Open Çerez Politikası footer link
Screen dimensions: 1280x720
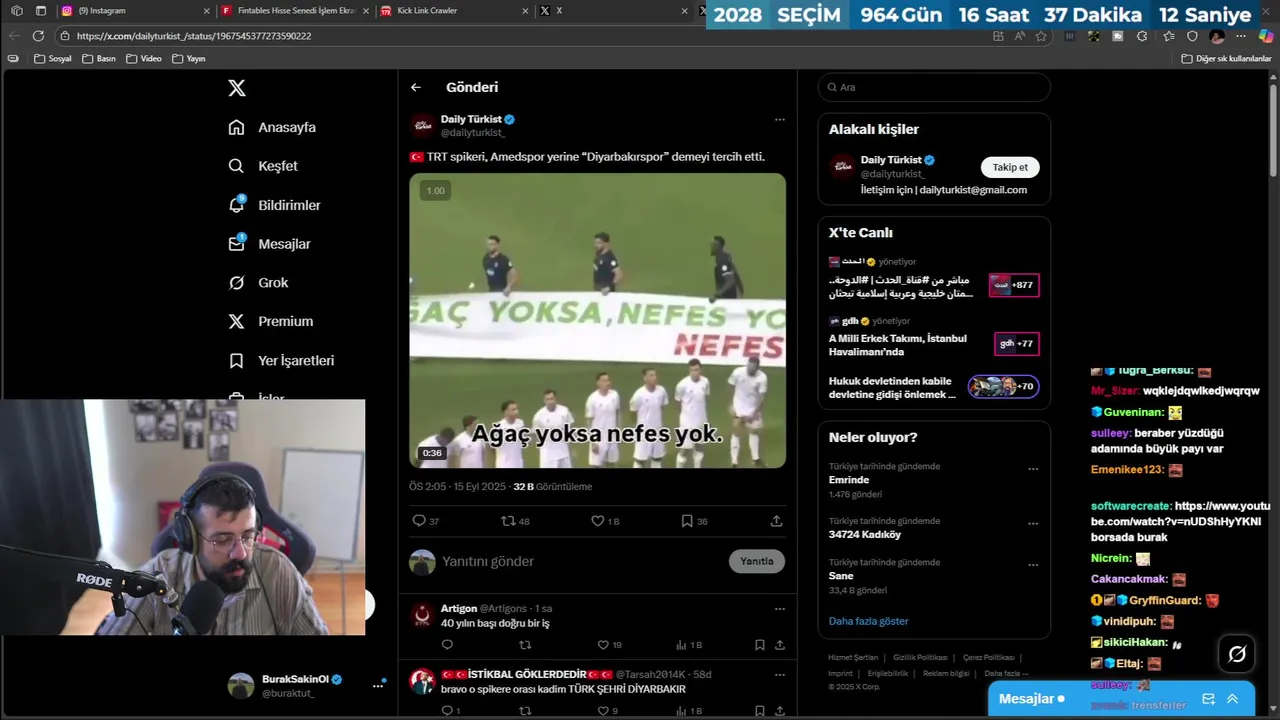[988, 657]
